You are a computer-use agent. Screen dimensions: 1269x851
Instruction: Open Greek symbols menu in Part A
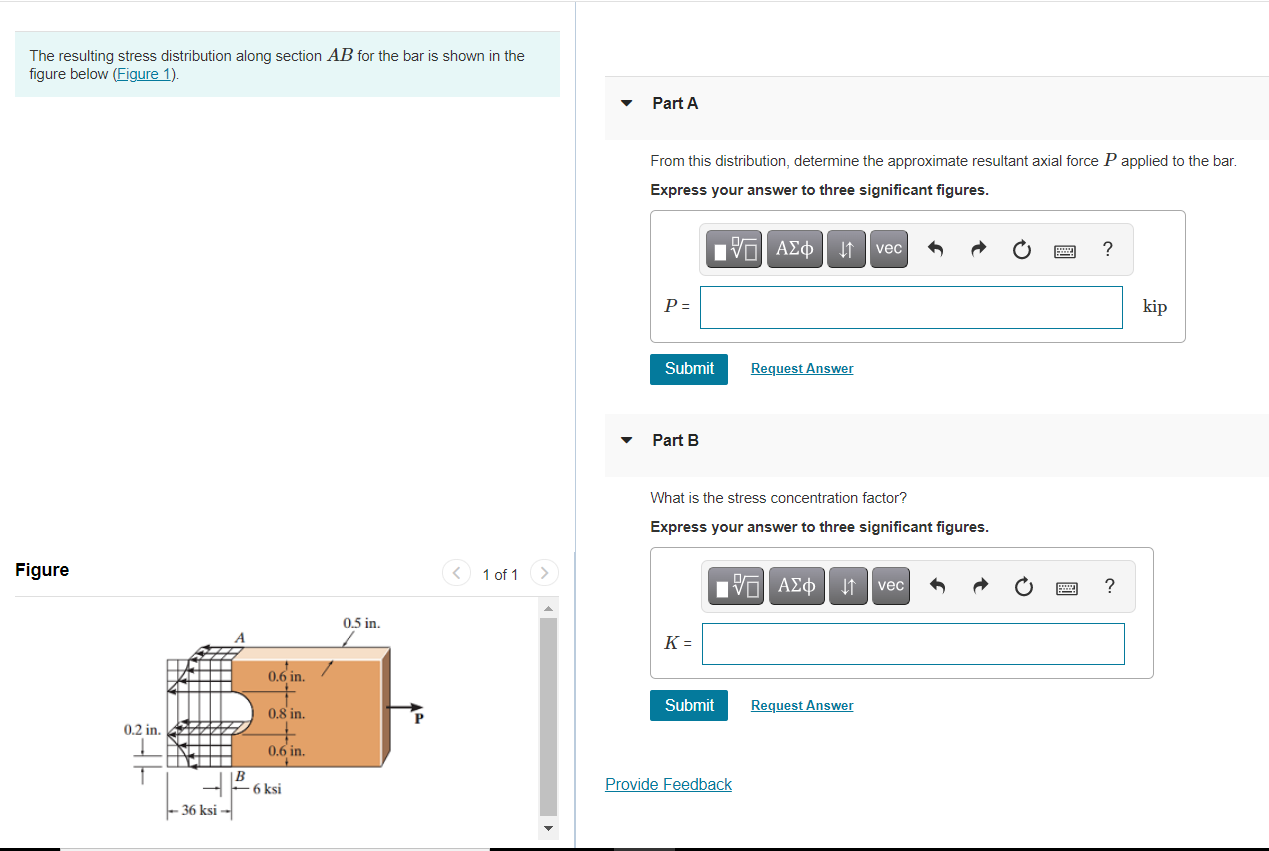click(795, 249)
